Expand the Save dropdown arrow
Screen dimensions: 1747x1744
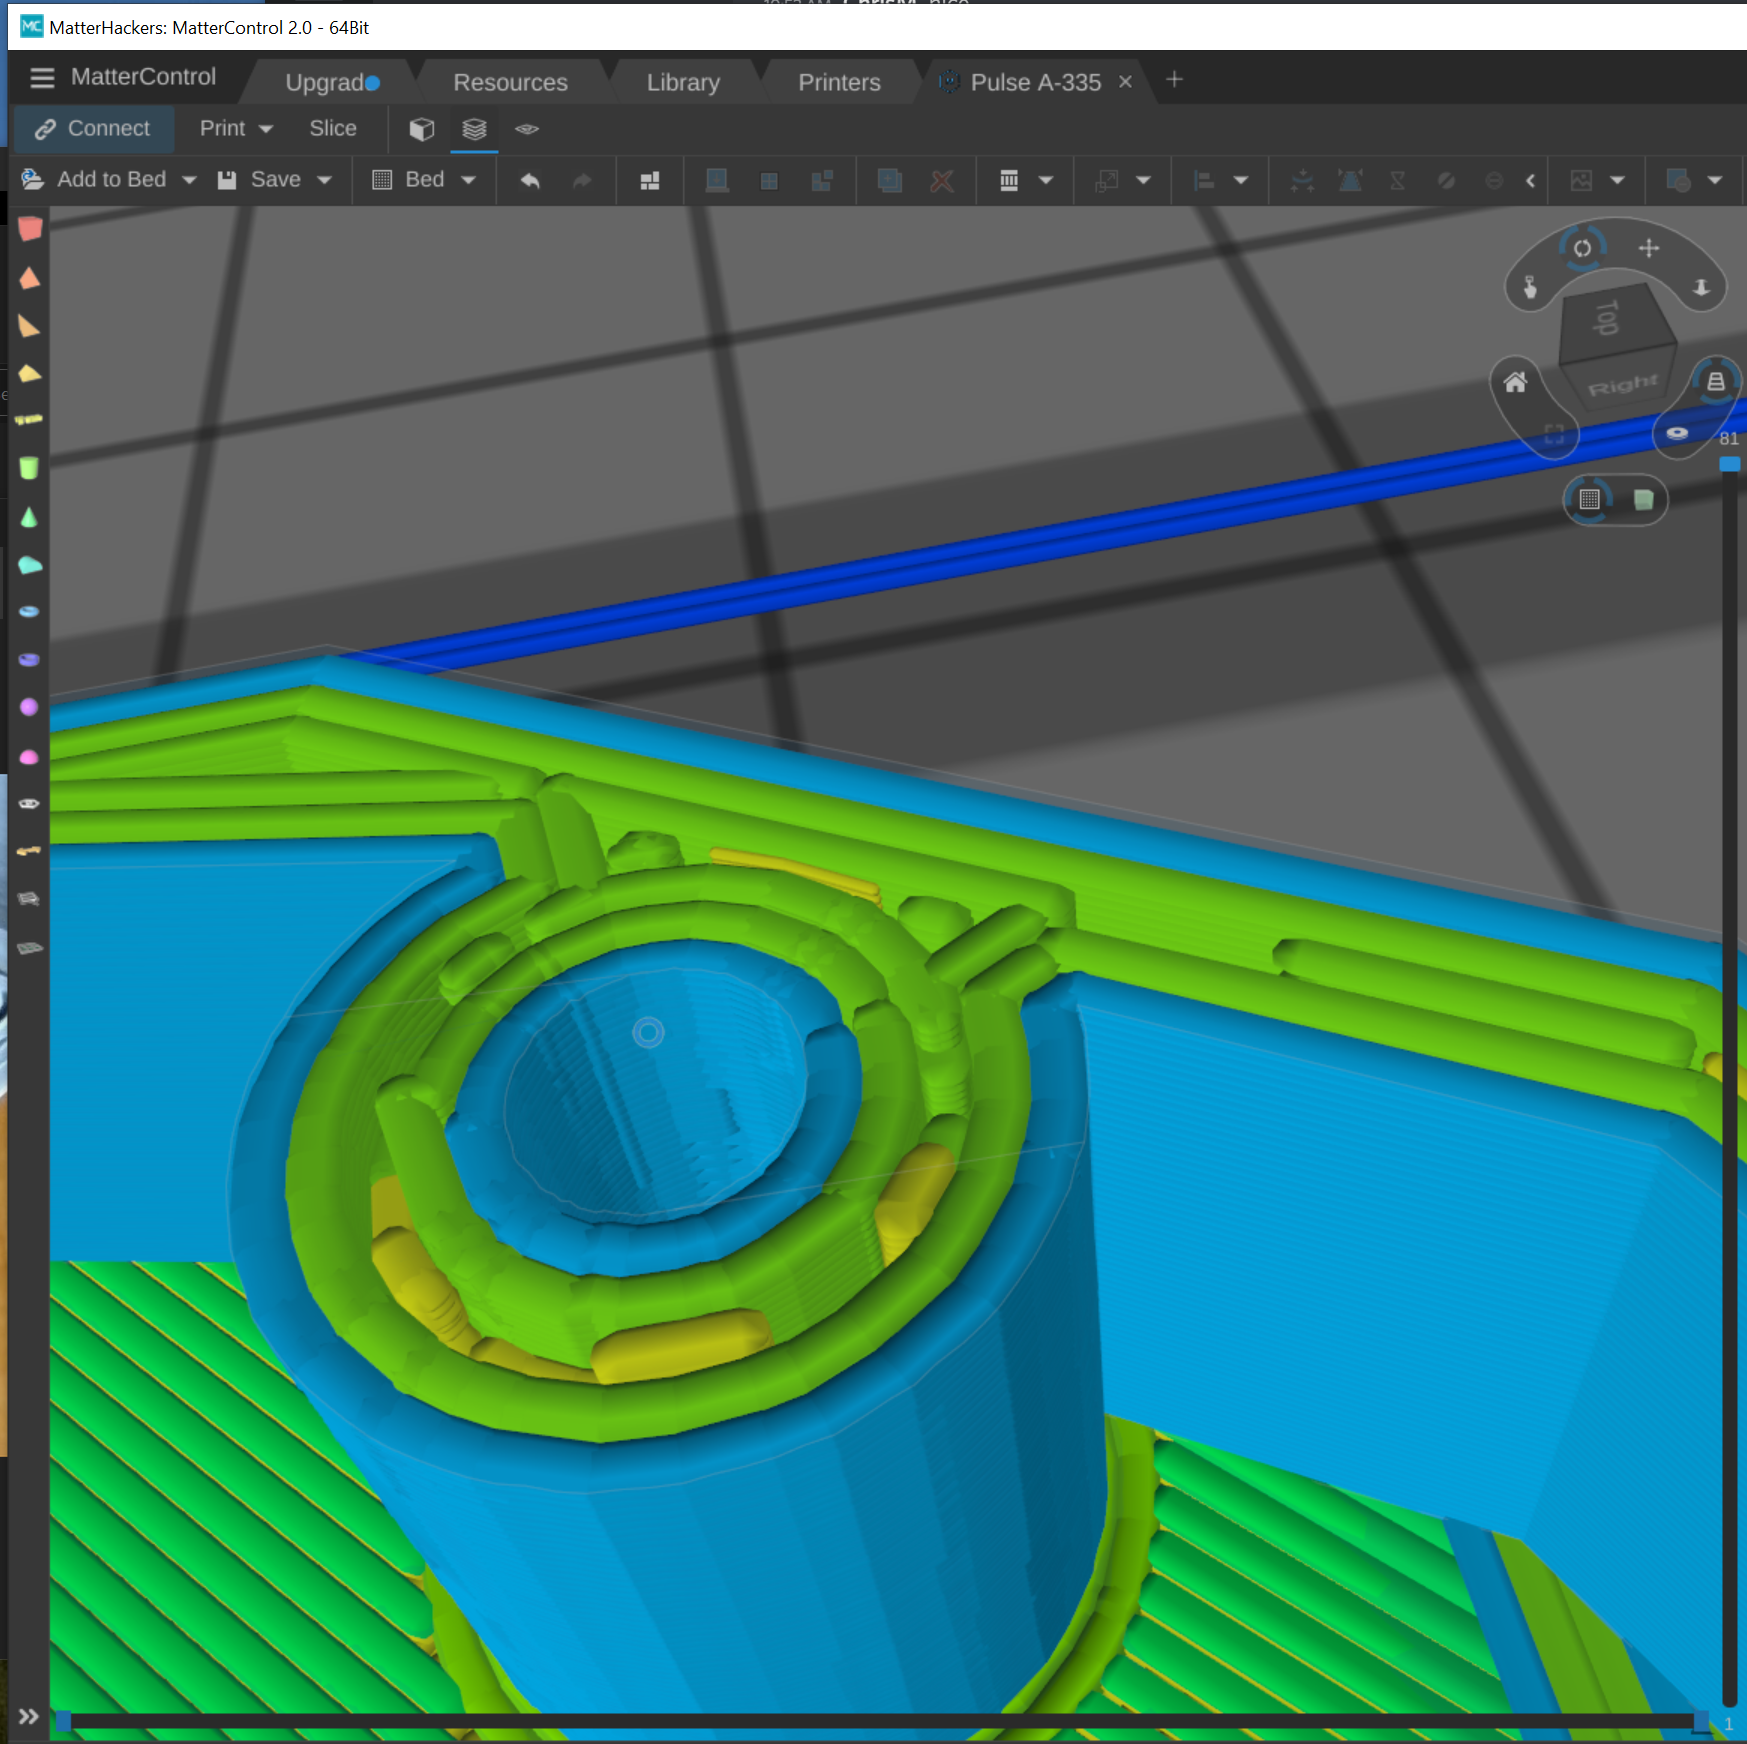[x=324, y=180]
